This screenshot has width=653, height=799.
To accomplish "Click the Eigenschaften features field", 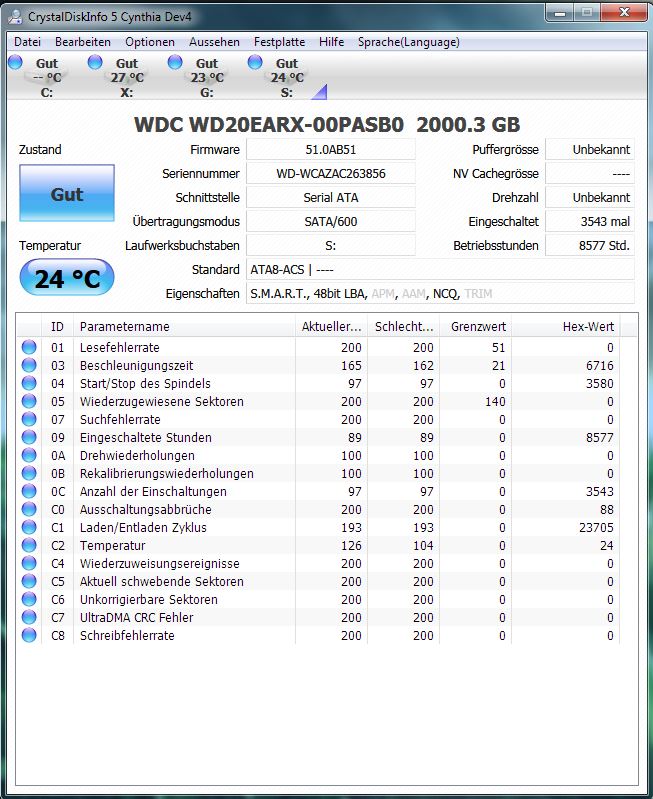I will [x=440, y=294].
